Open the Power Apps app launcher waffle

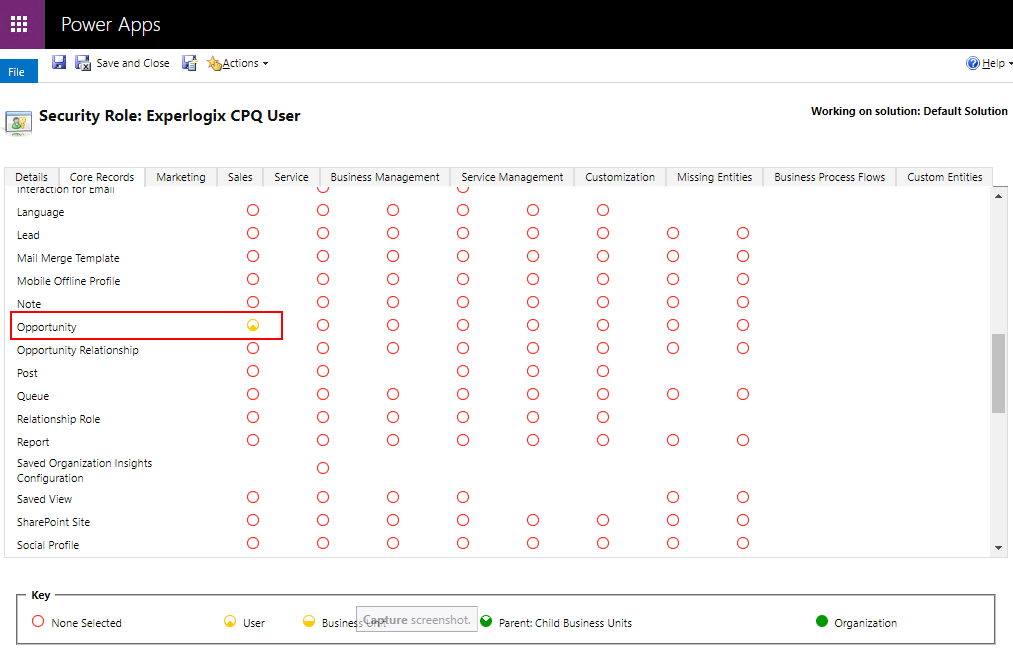pos(19,25)
